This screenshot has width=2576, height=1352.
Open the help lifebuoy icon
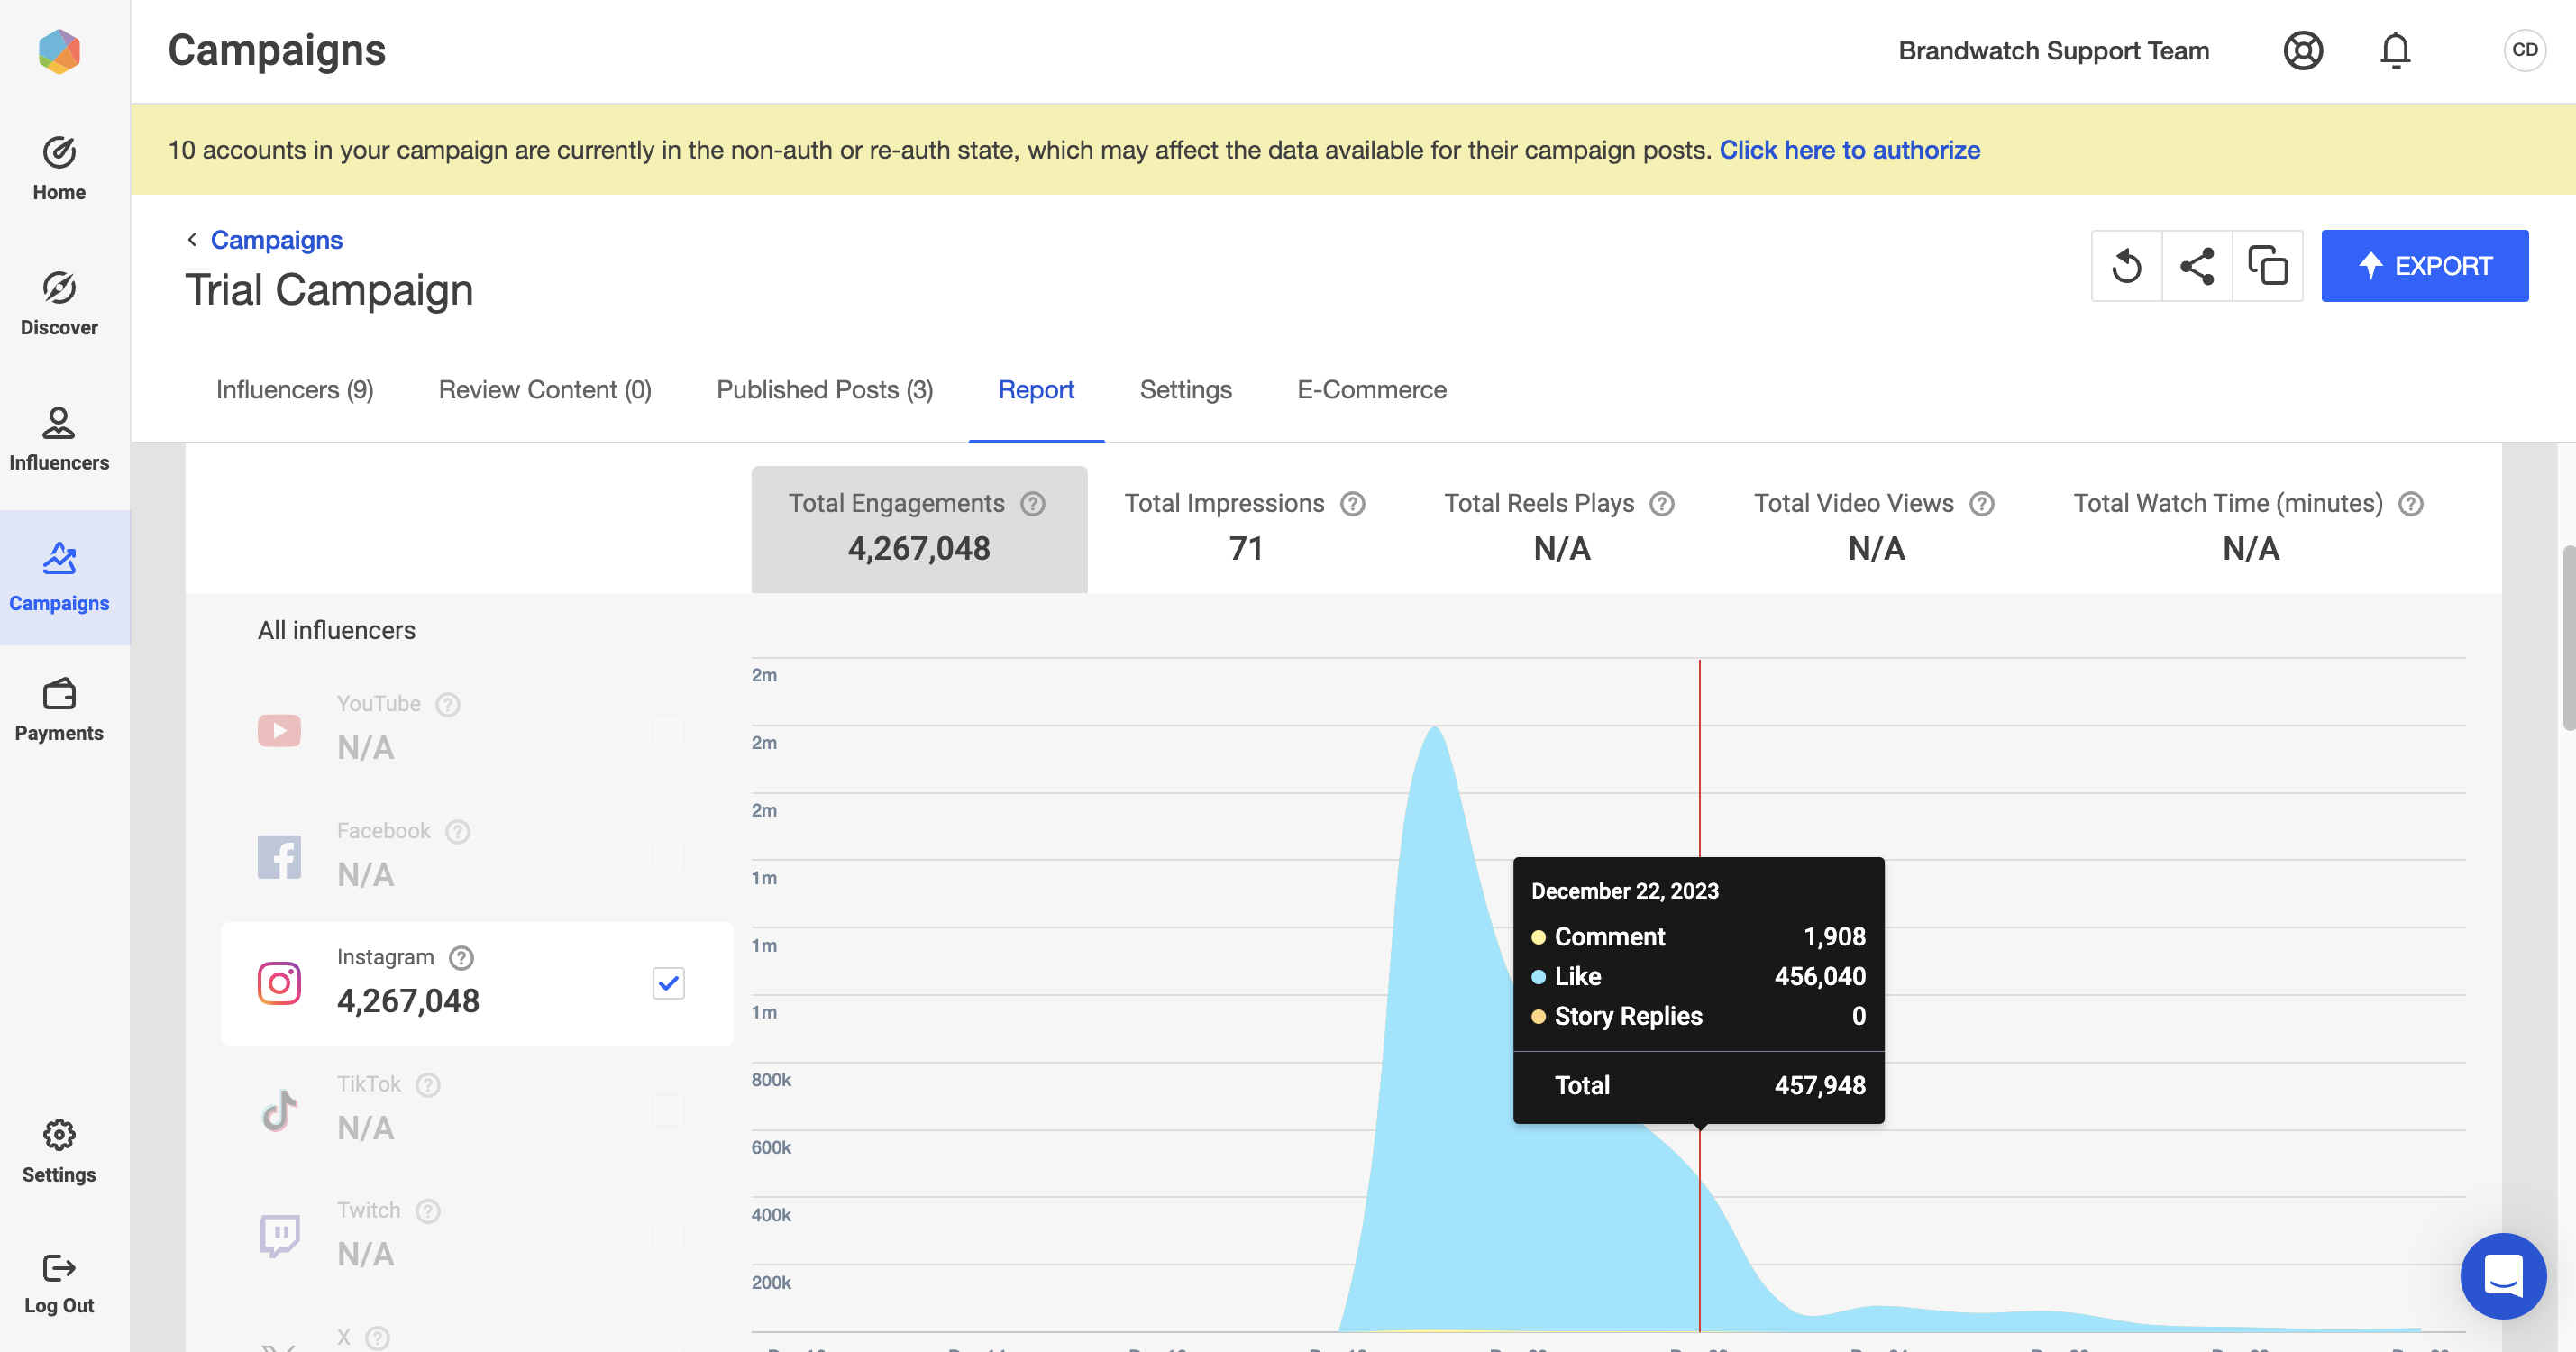(2303, 50)
